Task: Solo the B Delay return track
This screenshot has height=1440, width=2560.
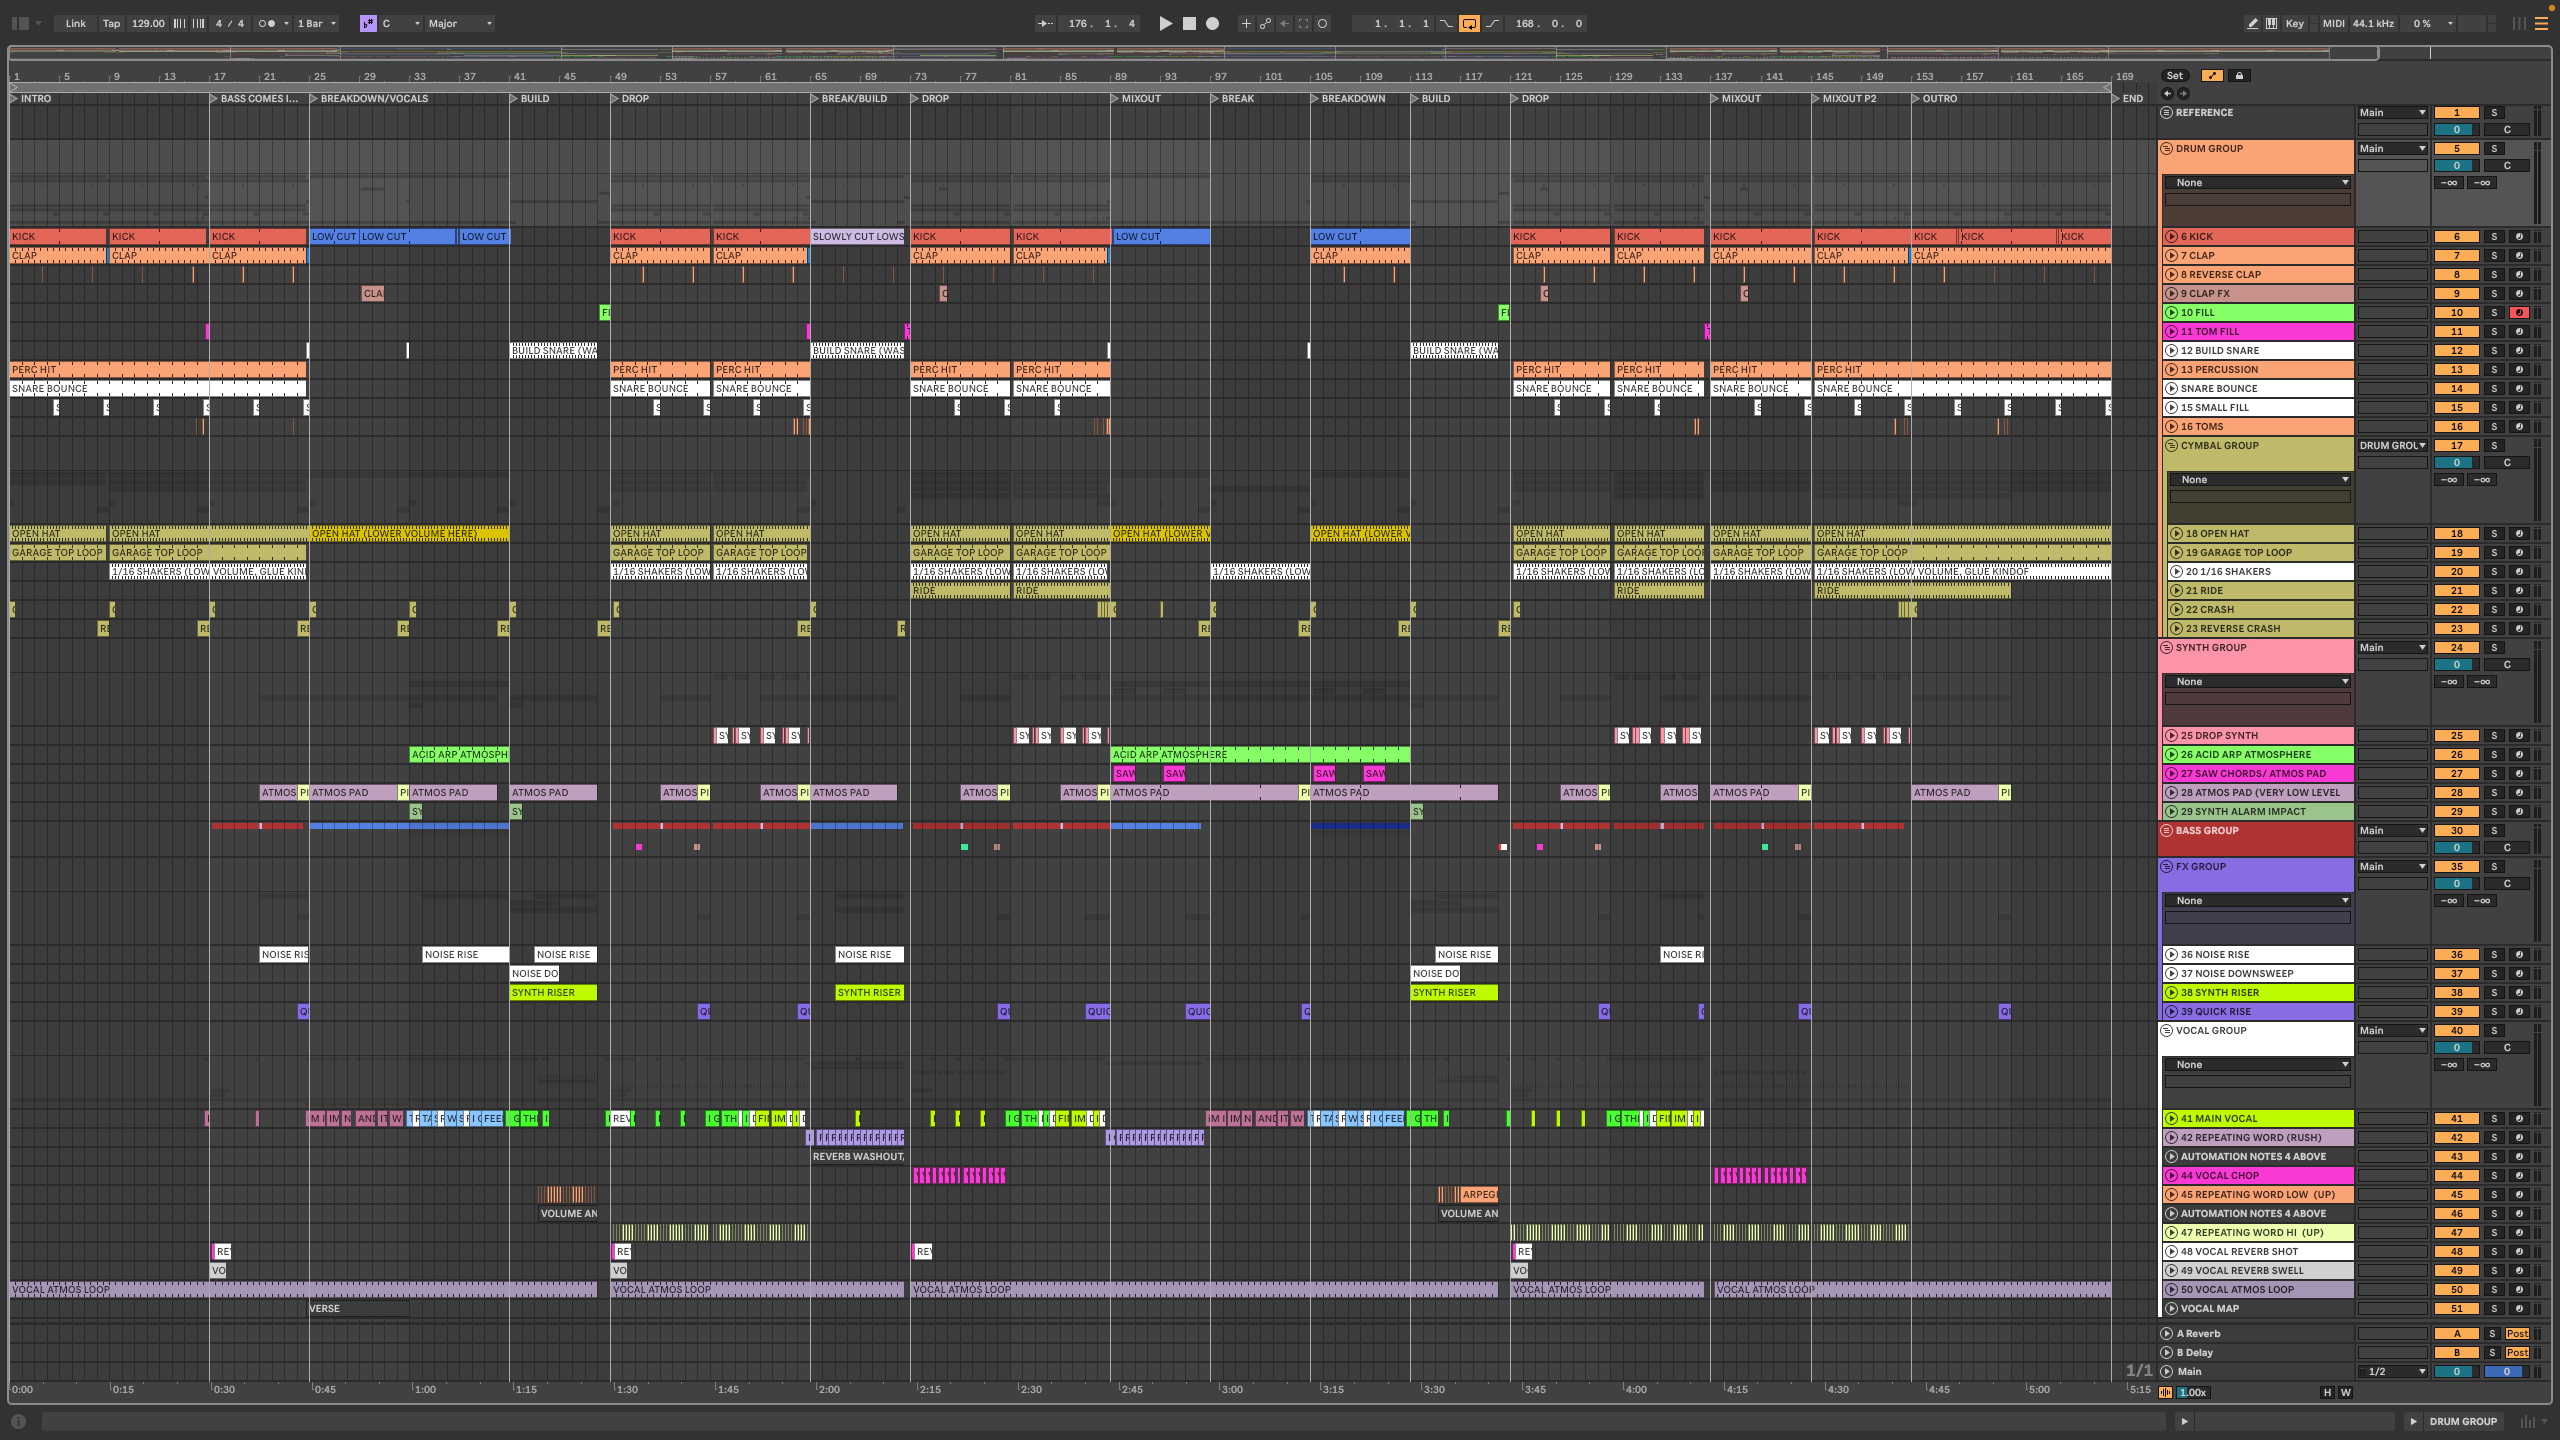Action: click(x=2492, y=1353)
